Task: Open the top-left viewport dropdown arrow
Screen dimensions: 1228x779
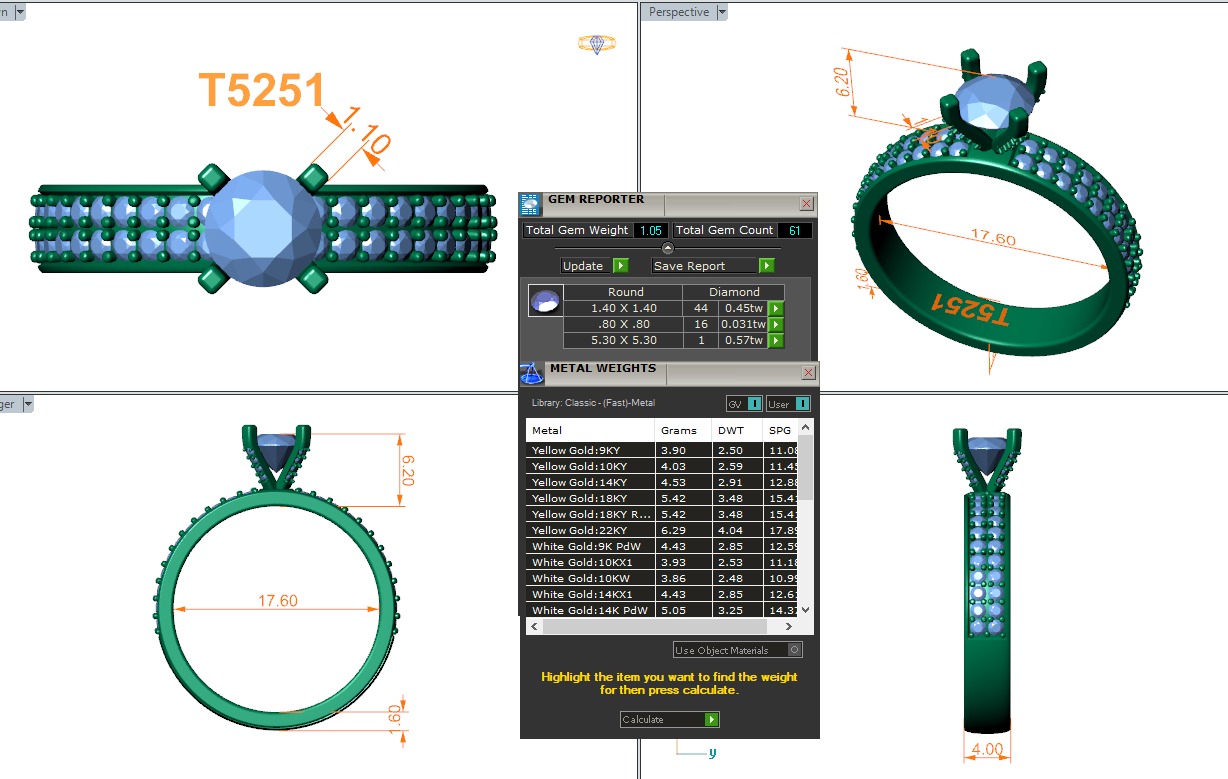Action: [x=19, y=12]
